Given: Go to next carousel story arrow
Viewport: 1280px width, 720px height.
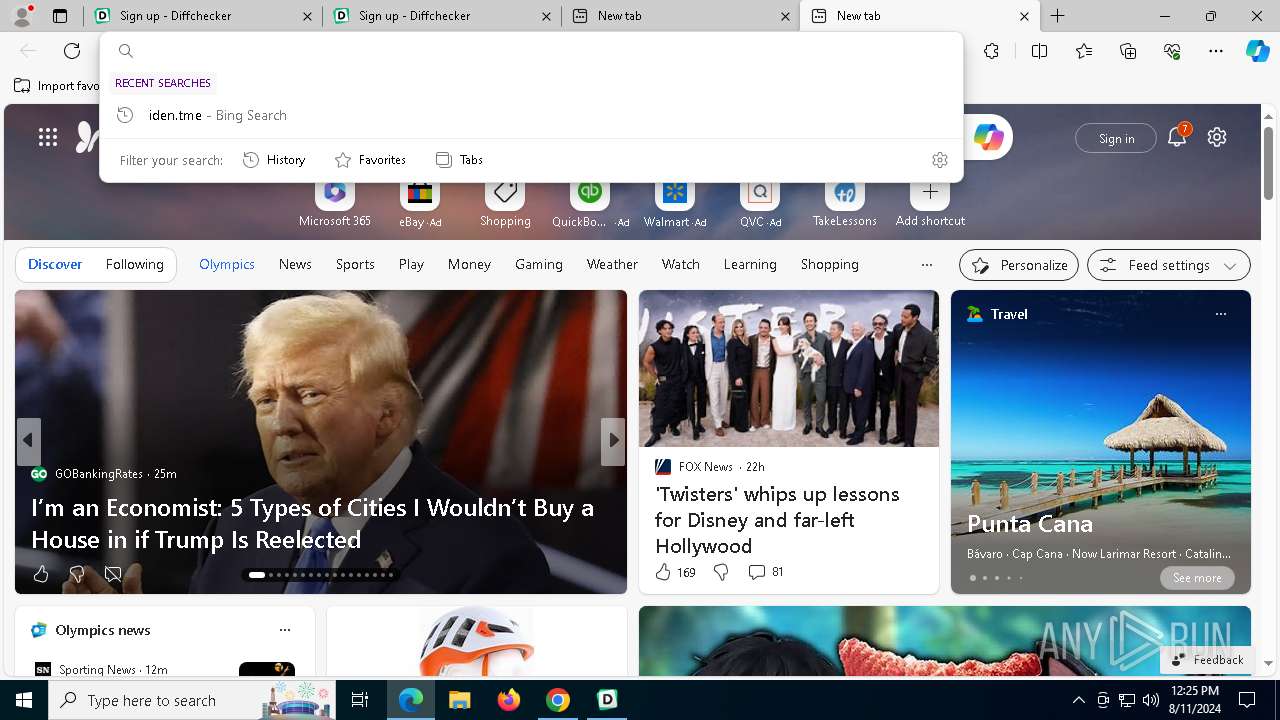Looking at the screenshot, I should coord(613,440).
